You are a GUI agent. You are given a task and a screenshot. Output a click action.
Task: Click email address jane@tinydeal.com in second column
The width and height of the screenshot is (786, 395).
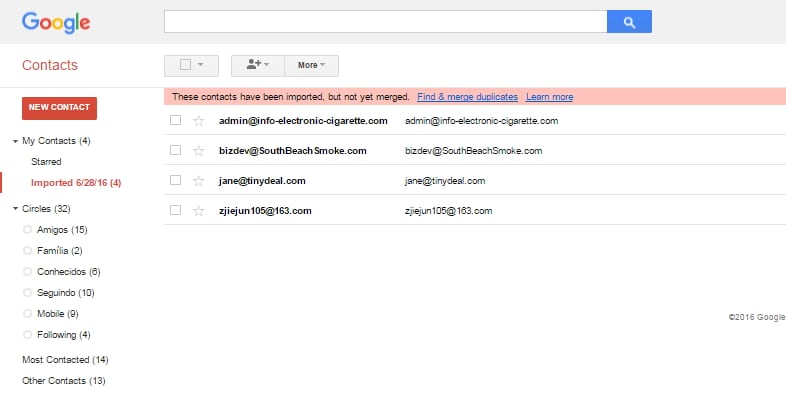445,181
